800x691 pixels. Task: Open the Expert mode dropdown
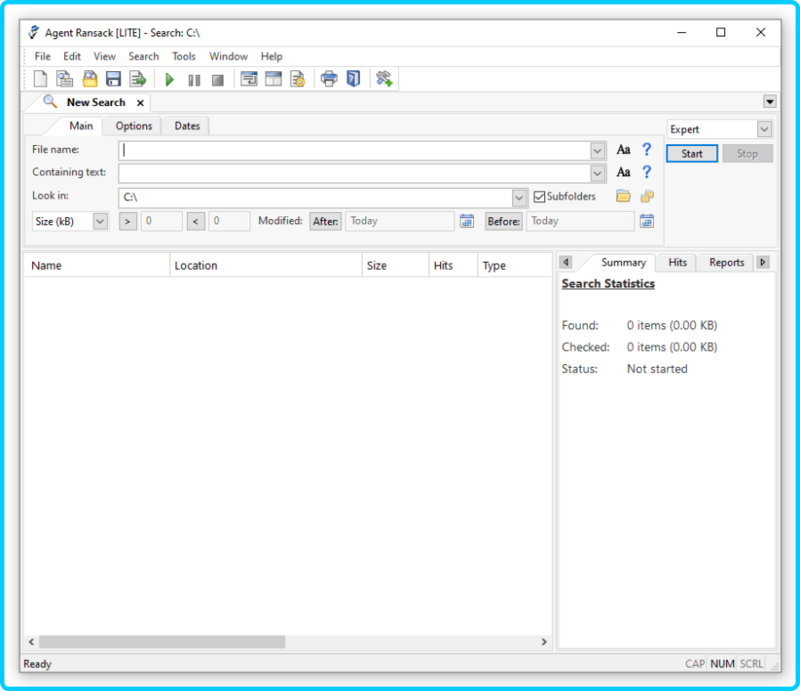pyautogui.click(x=764, y=129)
